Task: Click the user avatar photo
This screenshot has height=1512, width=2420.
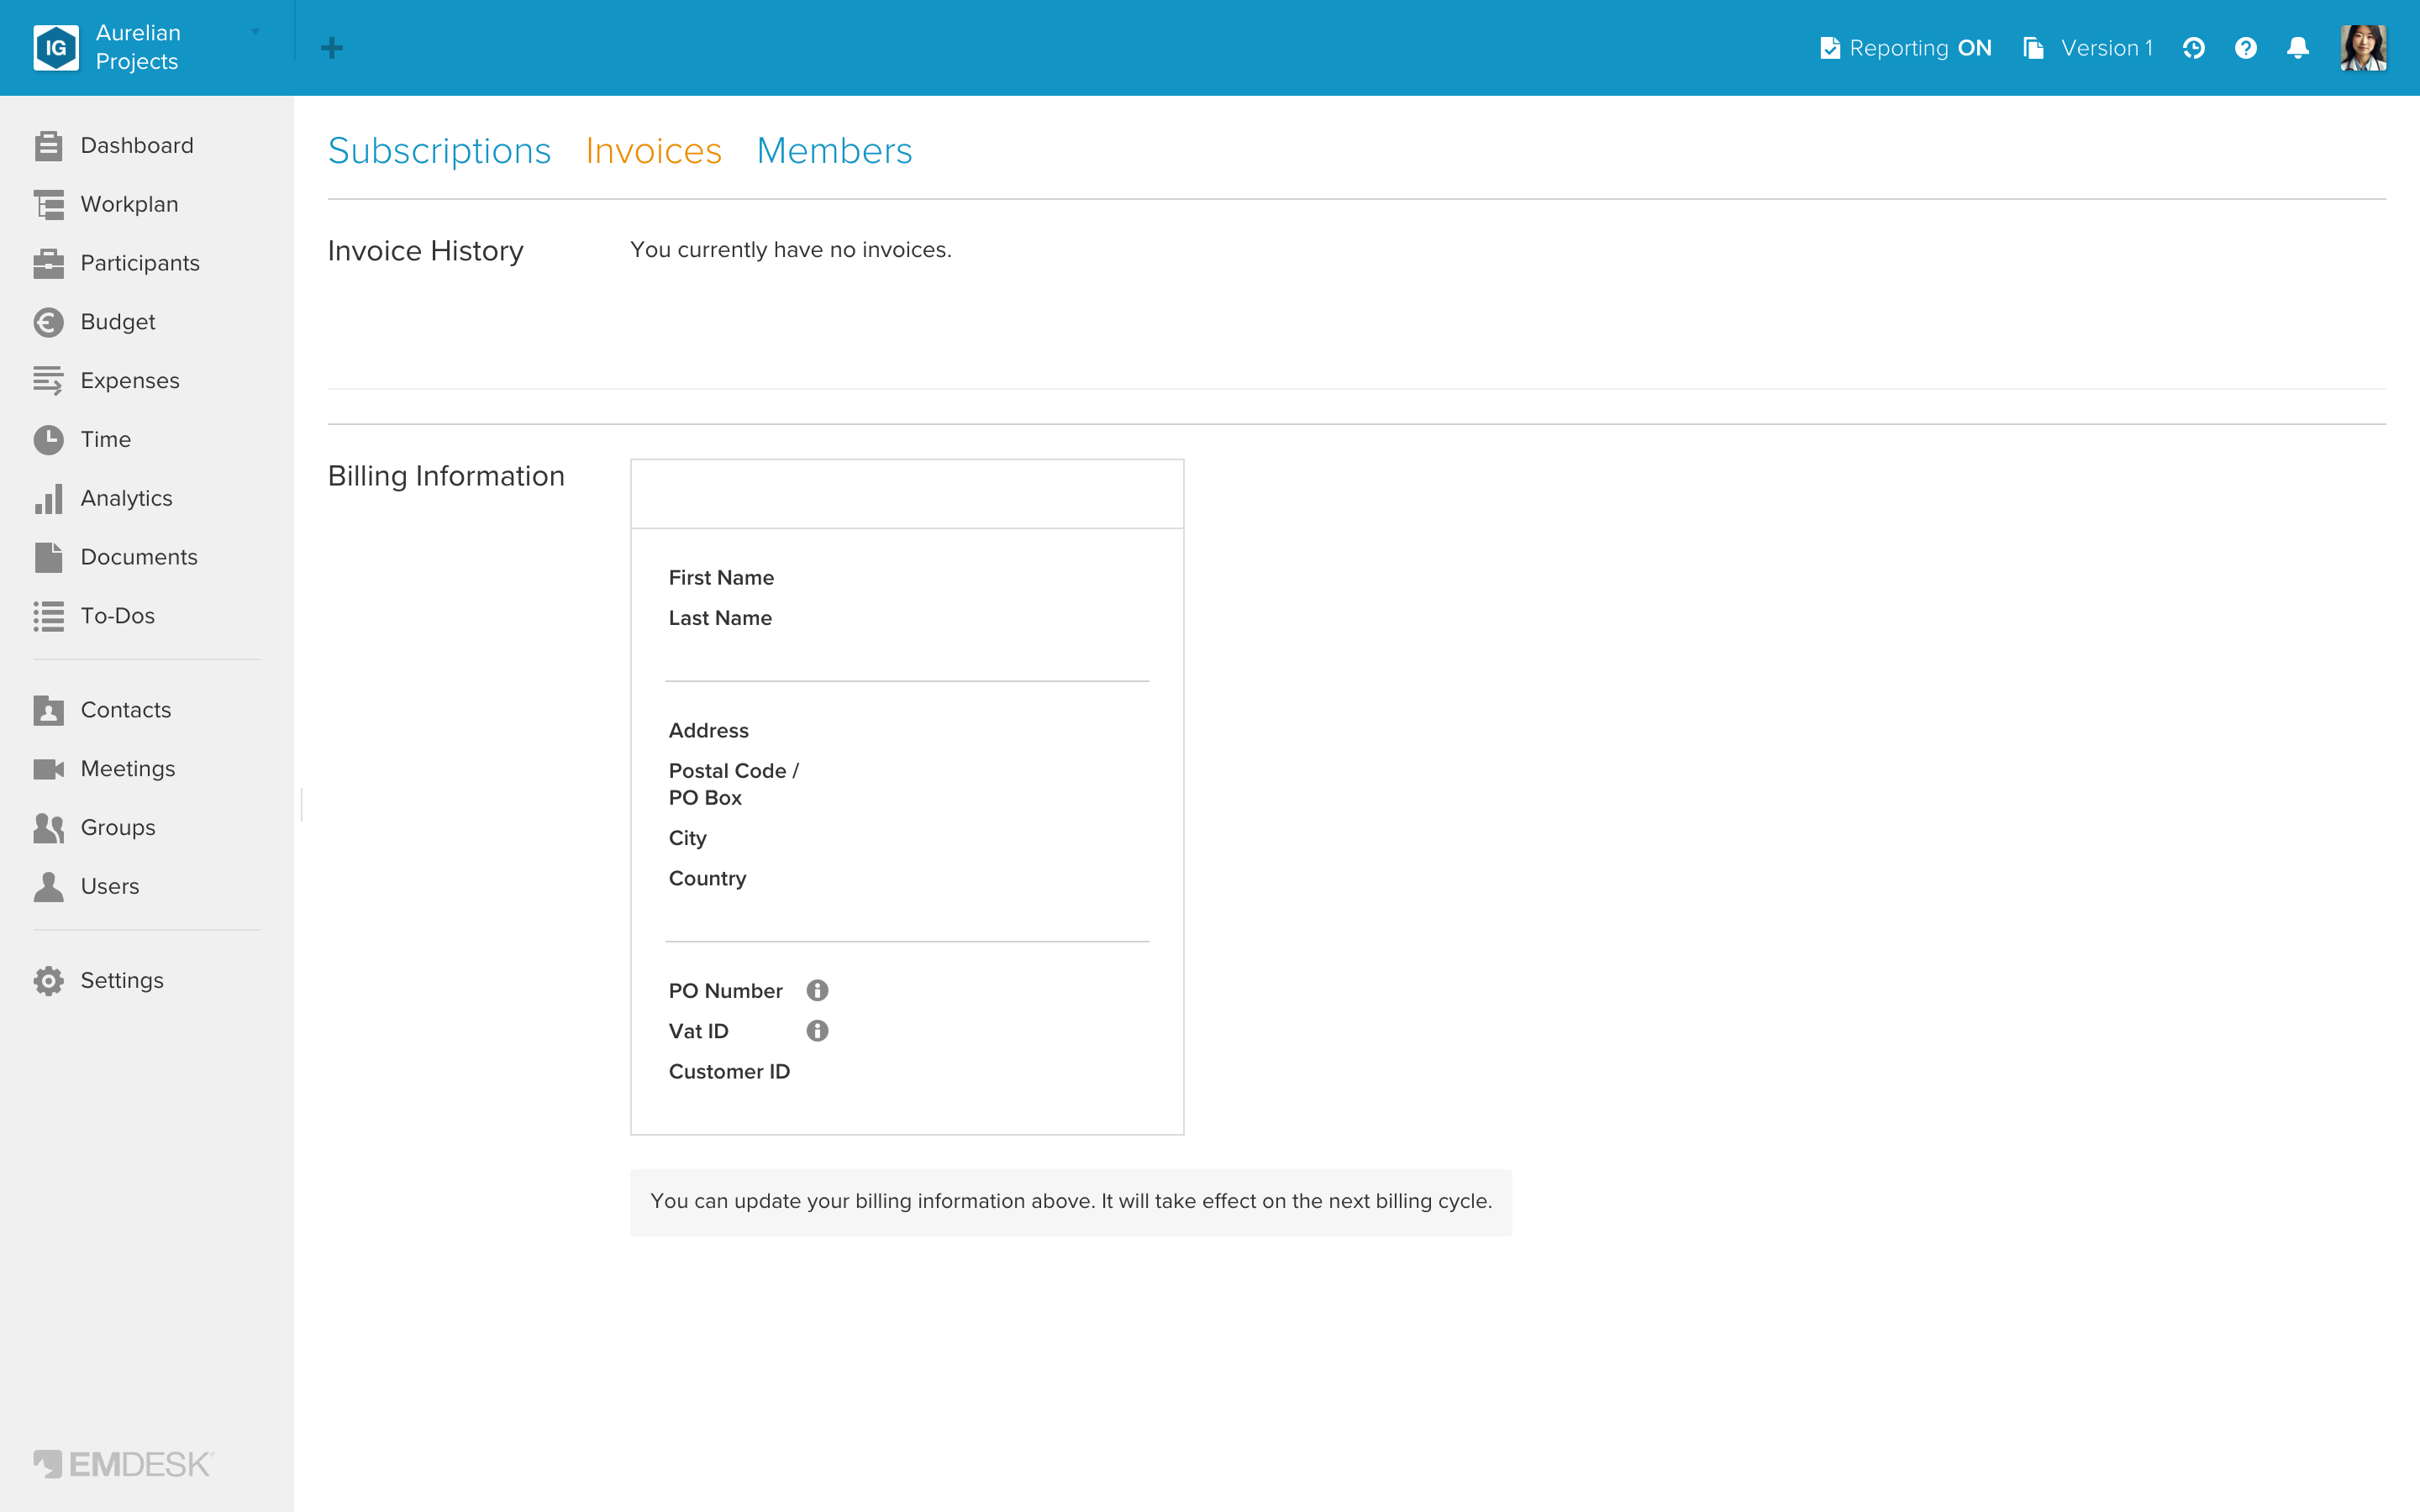Action: (2363, 48)
